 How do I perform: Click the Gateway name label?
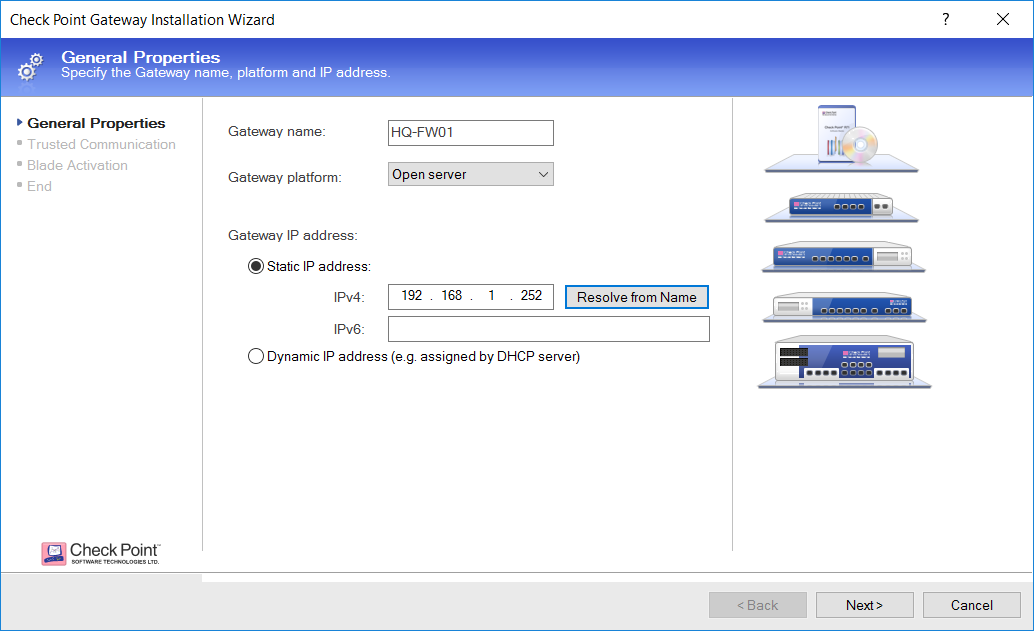click(277, 131)
